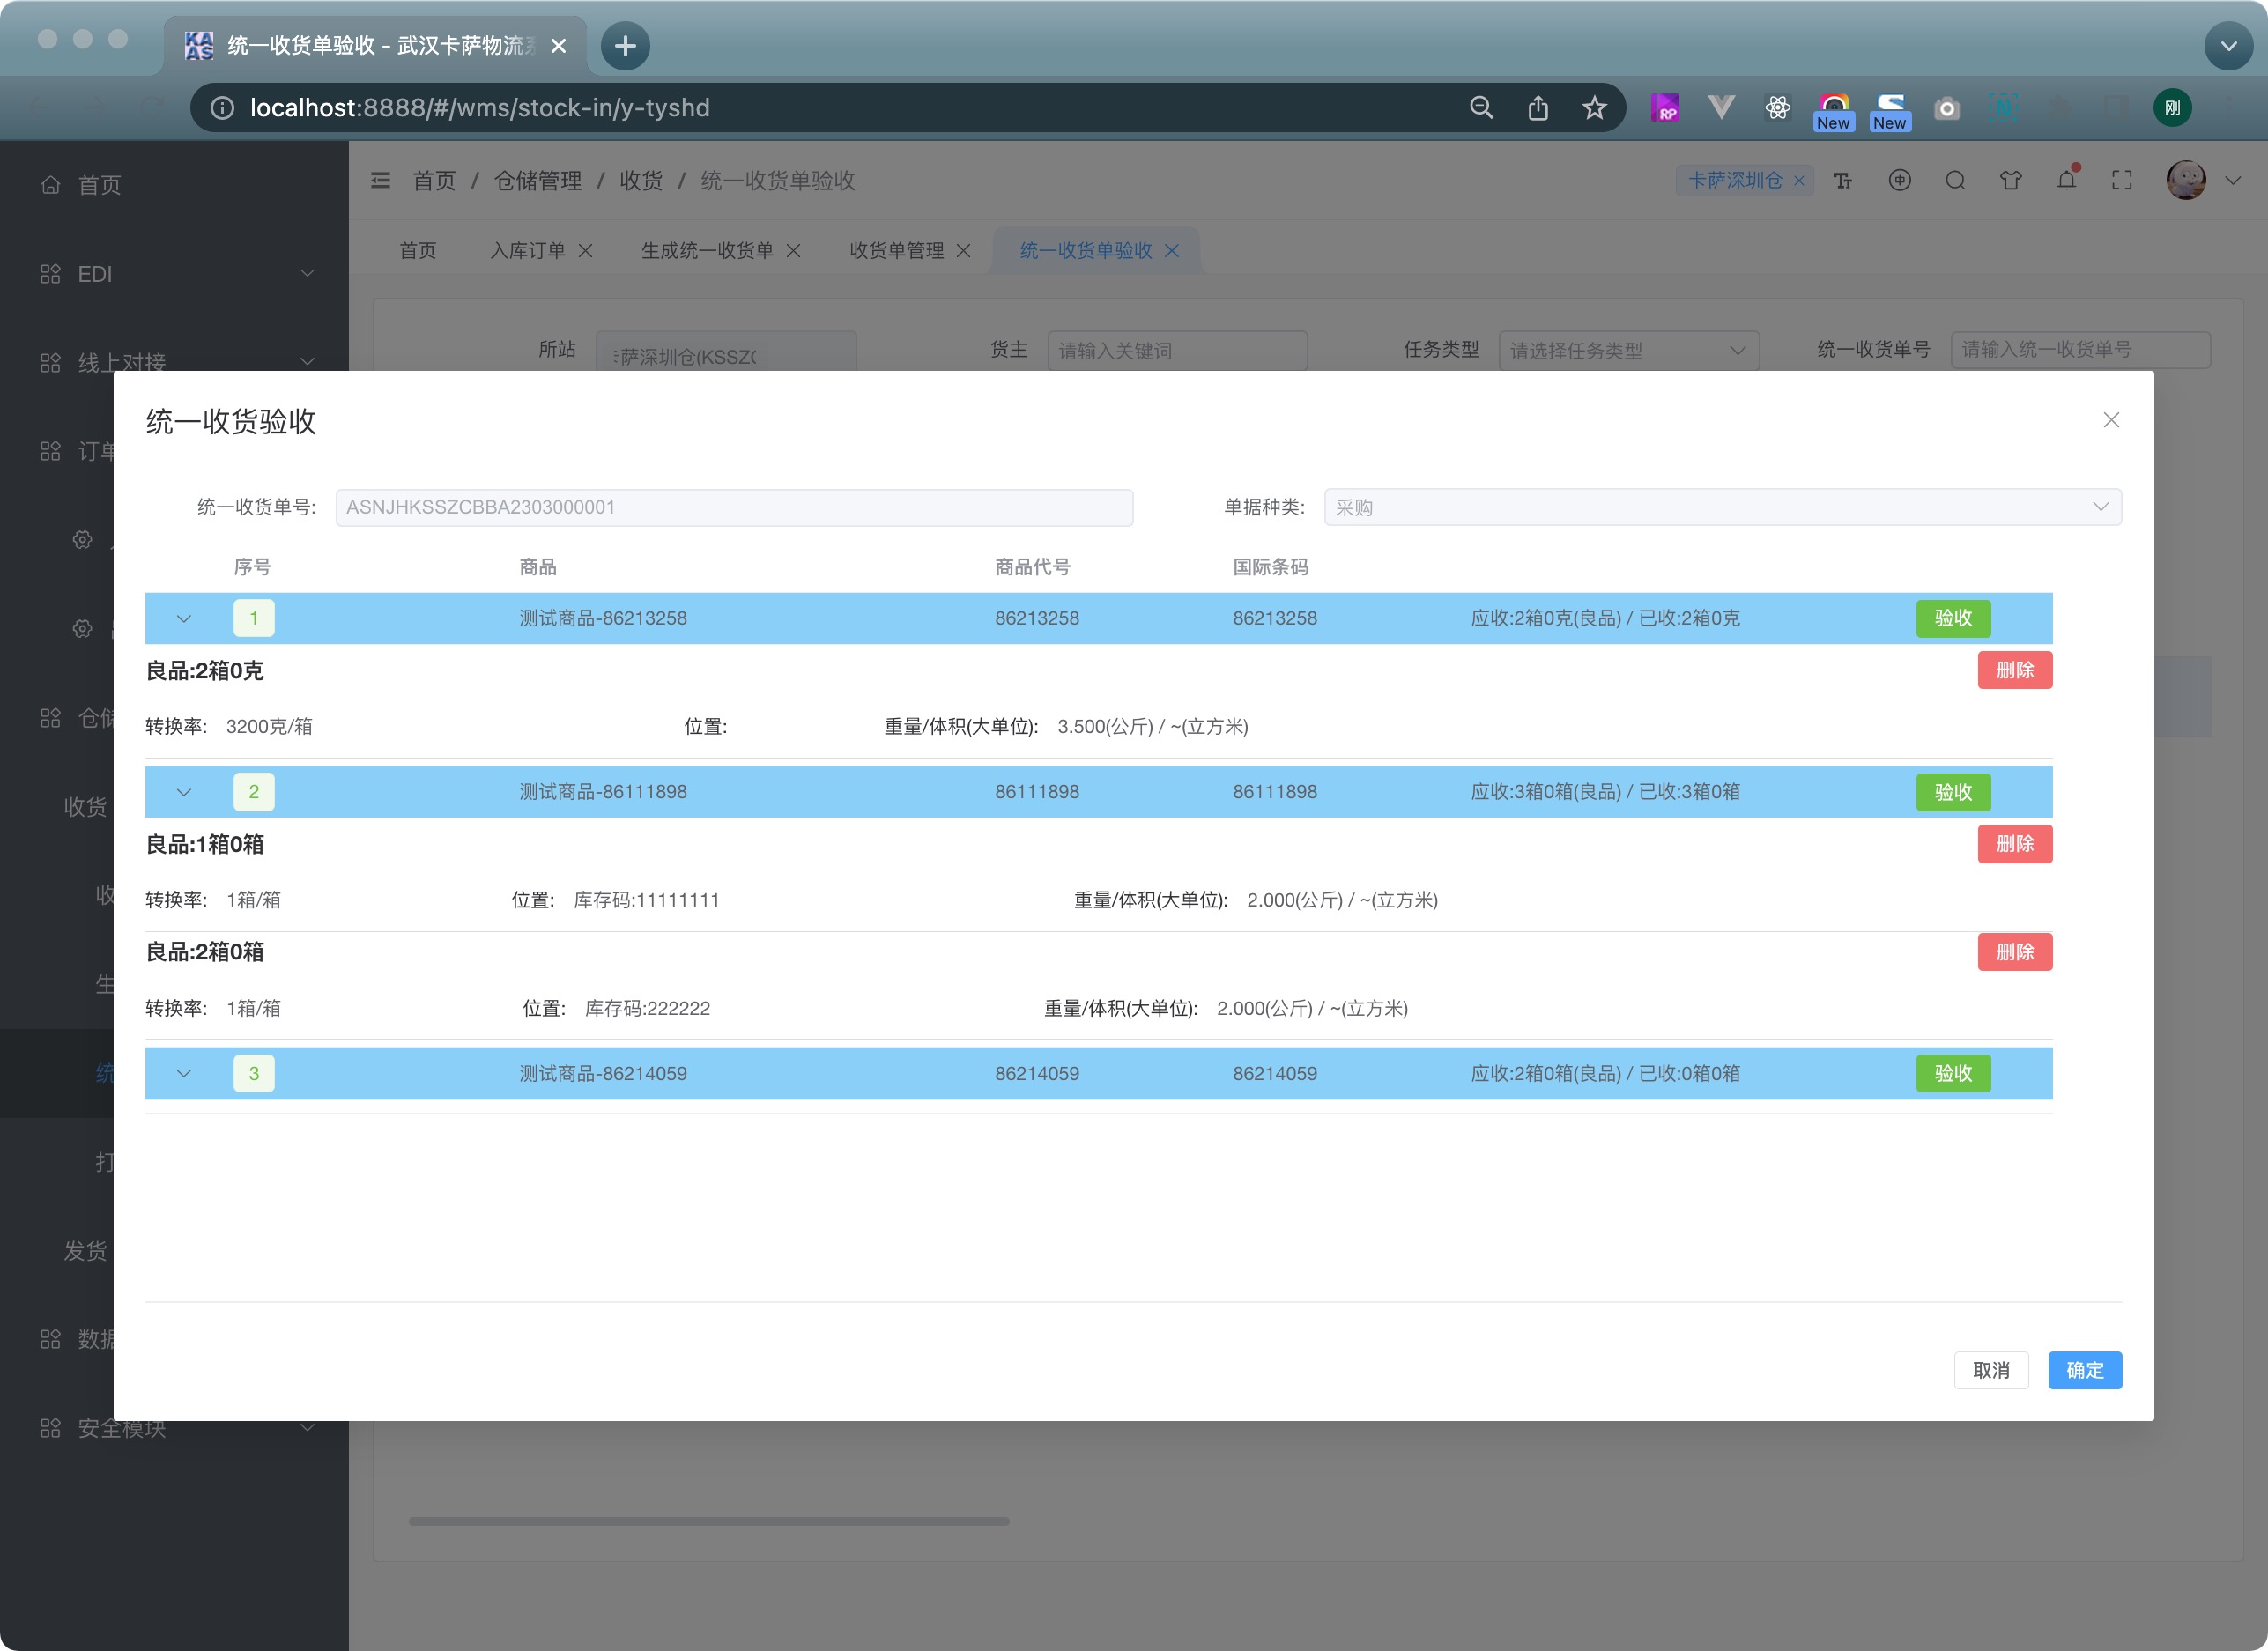This screenshot has height=1651, width=2268.
Task: Open the 单据种类 dropdown showing 采购
Action: coord(1721,507)
